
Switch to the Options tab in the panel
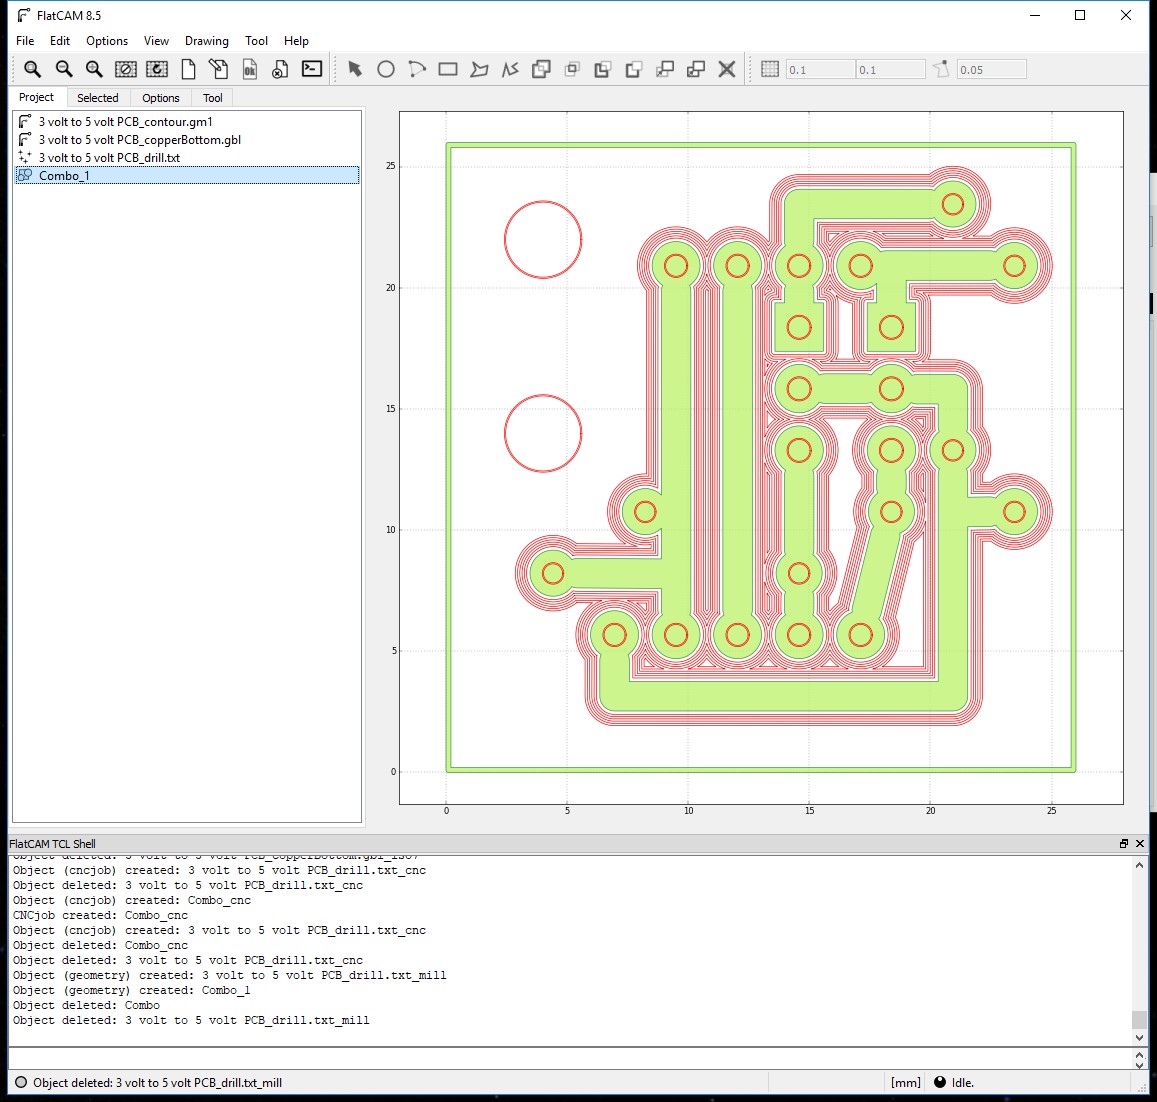coord(161,97)
